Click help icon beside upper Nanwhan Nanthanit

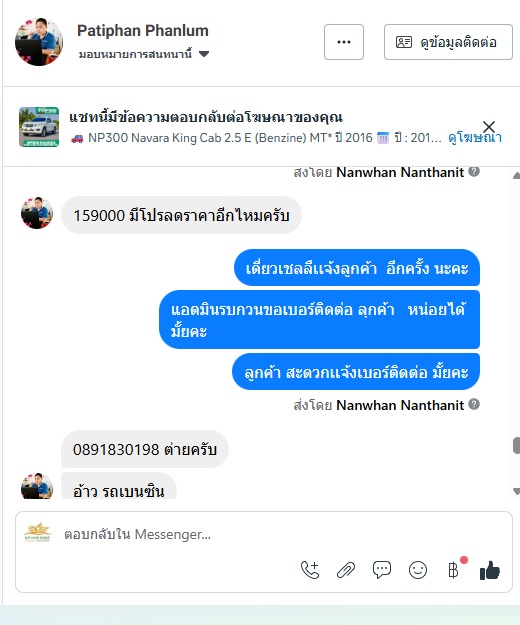click(x=474, y=172)
